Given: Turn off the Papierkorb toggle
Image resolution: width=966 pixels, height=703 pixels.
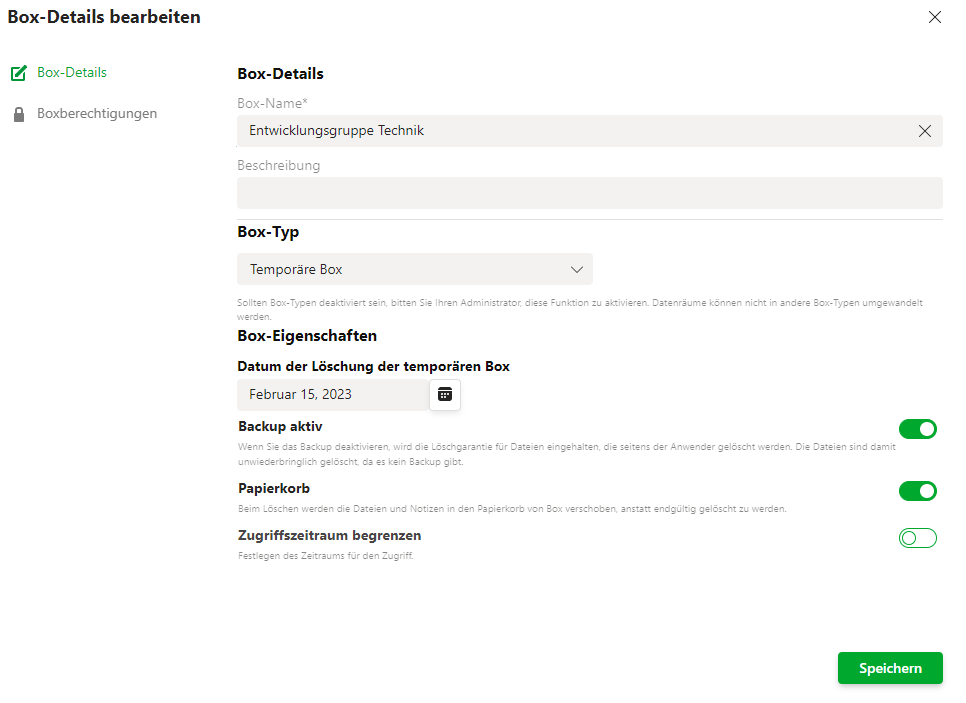Looking at the screenshot, I should tap(917, 491).
